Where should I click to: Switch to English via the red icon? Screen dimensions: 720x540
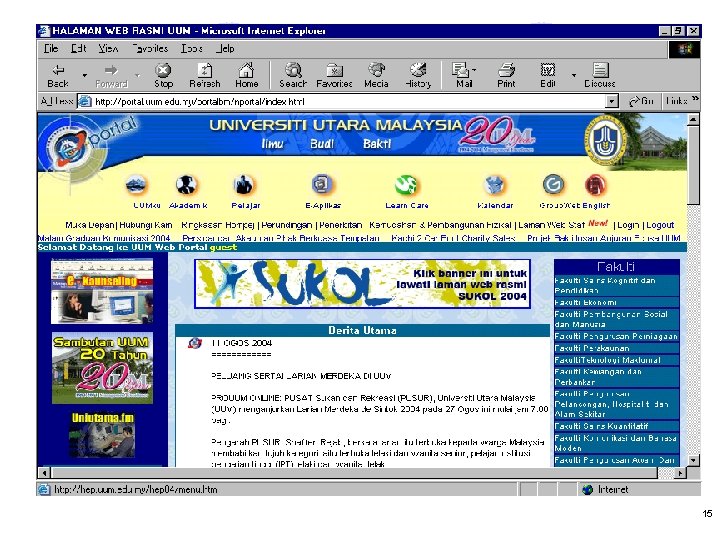click(x=596, y=185)
